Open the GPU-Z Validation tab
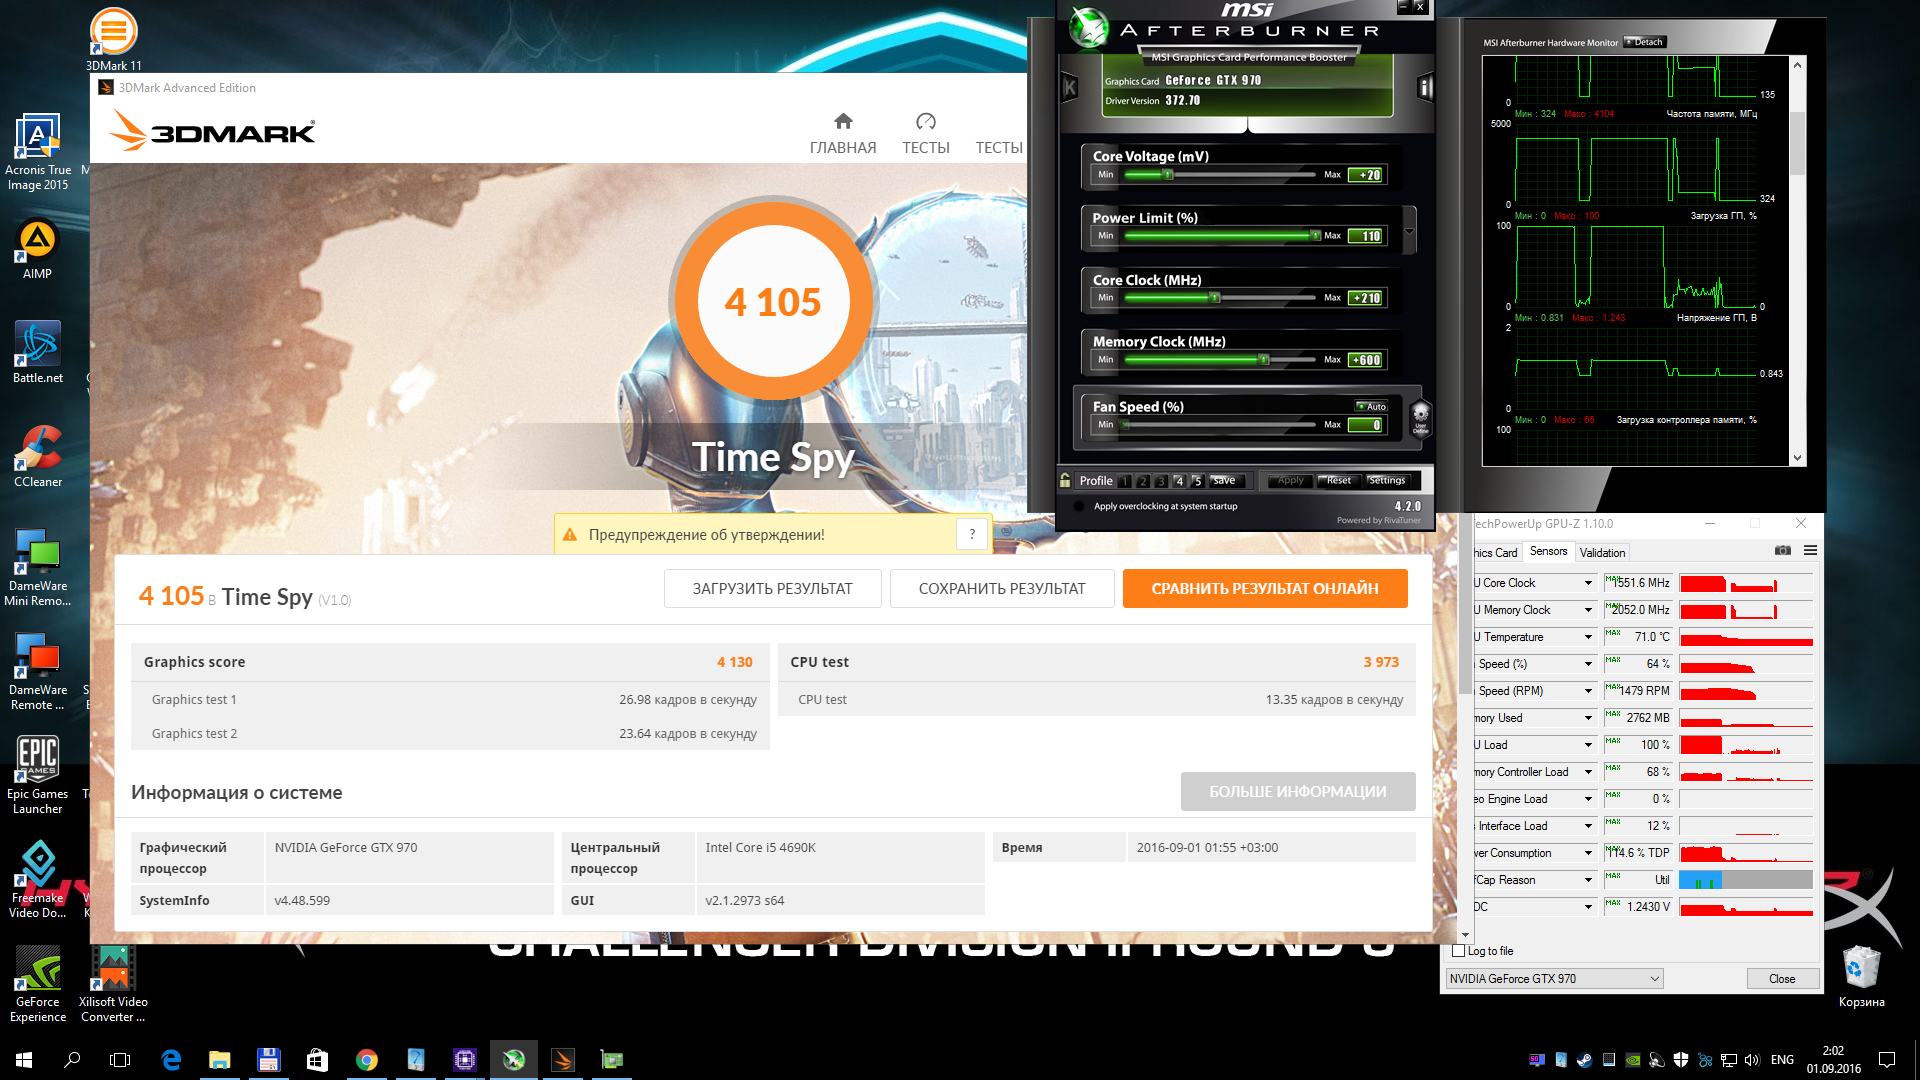 coord(1602,552)
